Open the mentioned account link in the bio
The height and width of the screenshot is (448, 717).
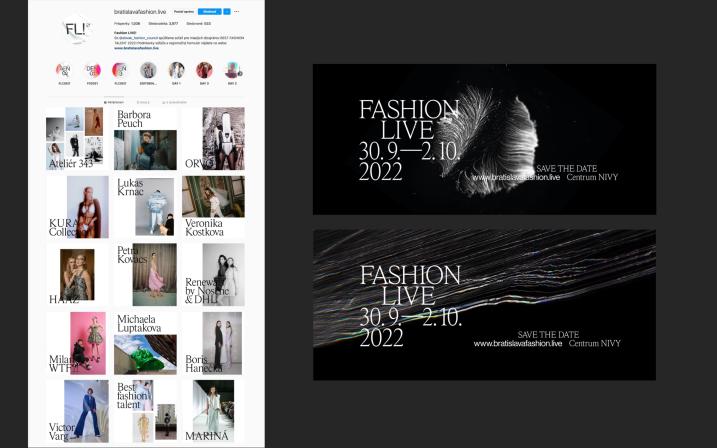(x=137, y=38)
